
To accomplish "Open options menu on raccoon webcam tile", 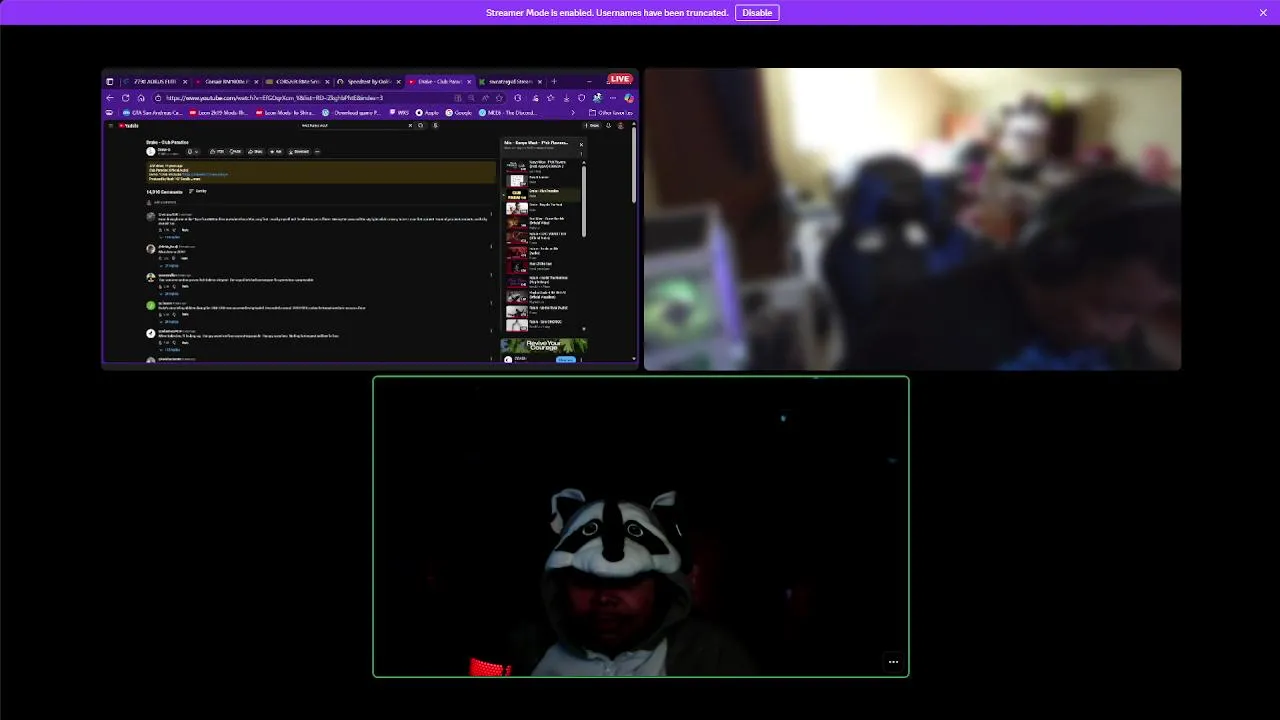I will coord(893,662).
